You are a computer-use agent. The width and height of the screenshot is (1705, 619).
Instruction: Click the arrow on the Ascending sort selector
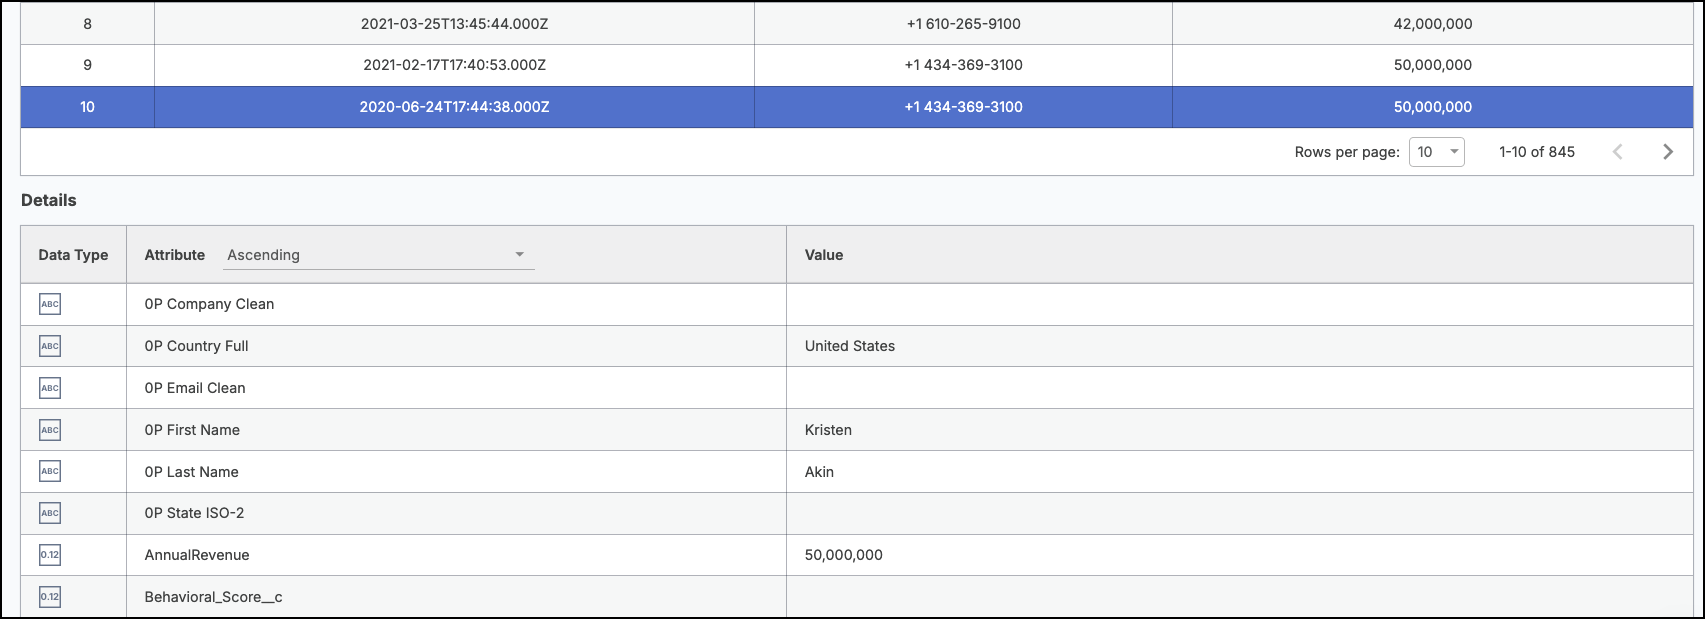pos(520,255)
